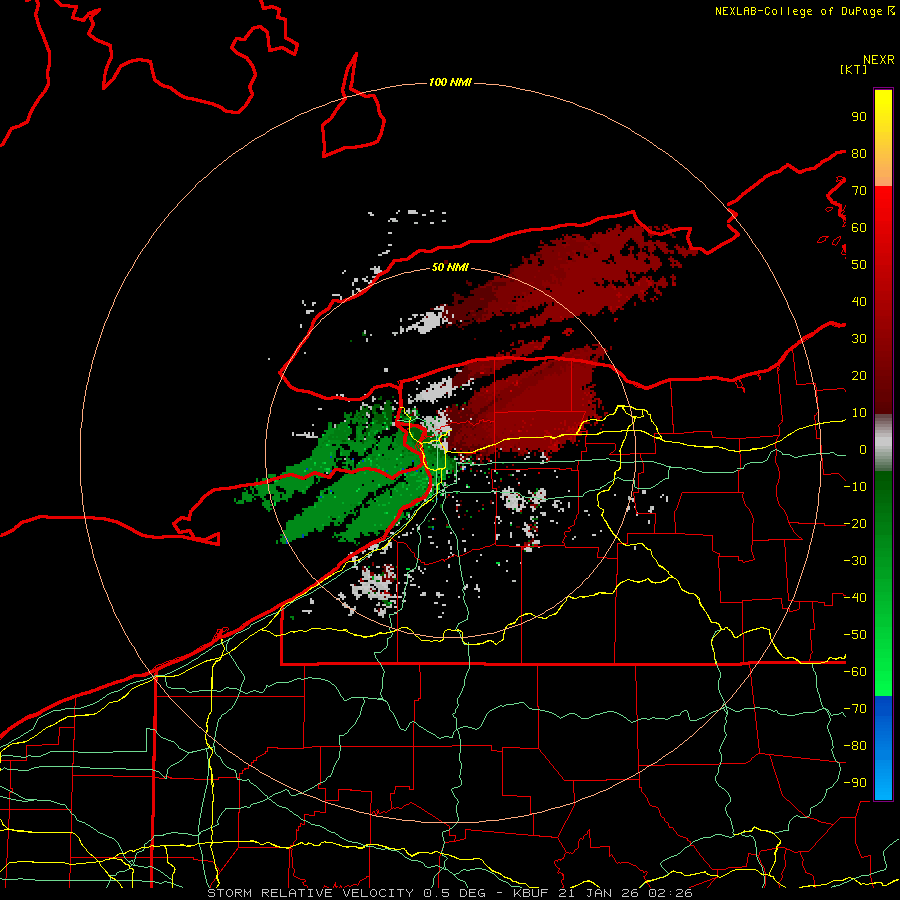Viewport: 900px width, 900px height.
Task: Select the -10 value on velocity scale
Action: click(855, 487)
